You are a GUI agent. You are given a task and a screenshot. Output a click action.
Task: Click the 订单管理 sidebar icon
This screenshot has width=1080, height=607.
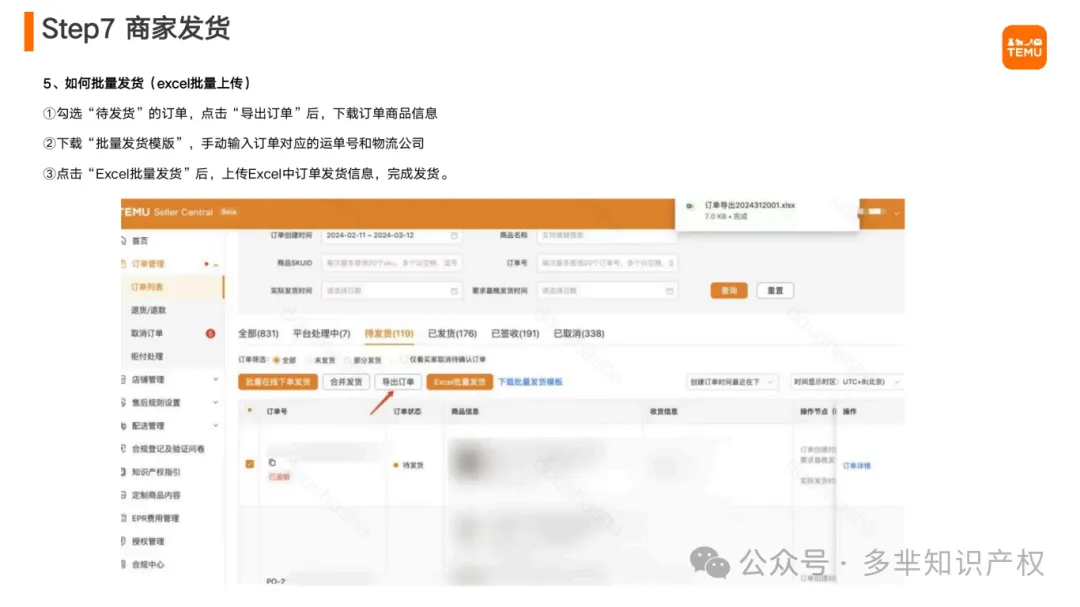coord(124,264)
